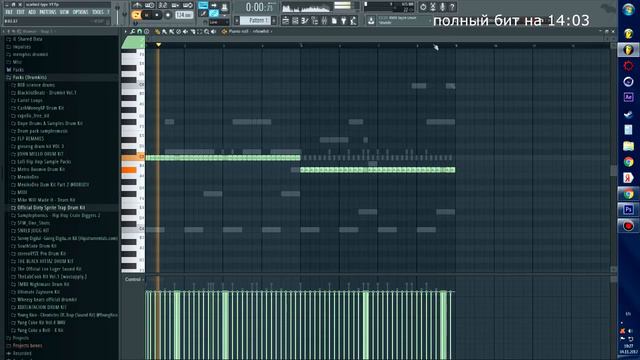Select the Draw pencil tool in piano roll
This screenshot has height=360, width=640.
(158, 31)
